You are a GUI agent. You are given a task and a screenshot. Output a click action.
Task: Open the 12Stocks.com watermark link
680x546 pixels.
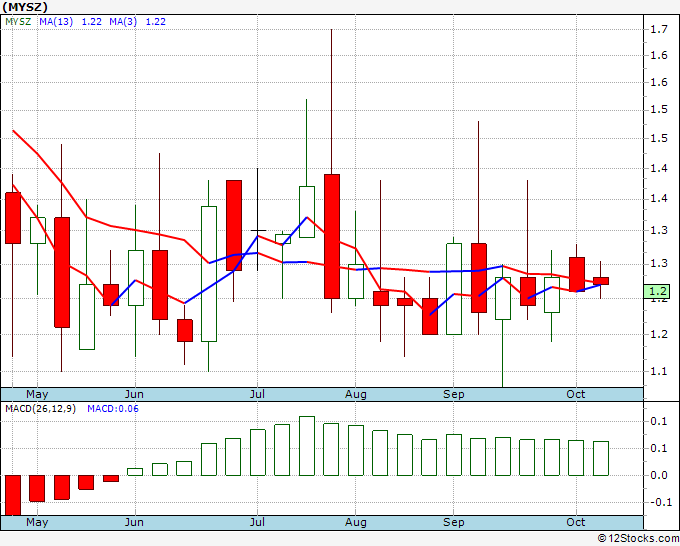tap(635, 537)
